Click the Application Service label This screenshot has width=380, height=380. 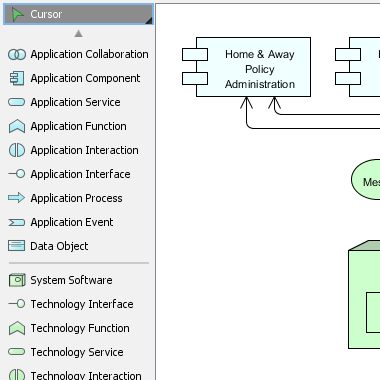coord(75,102)
